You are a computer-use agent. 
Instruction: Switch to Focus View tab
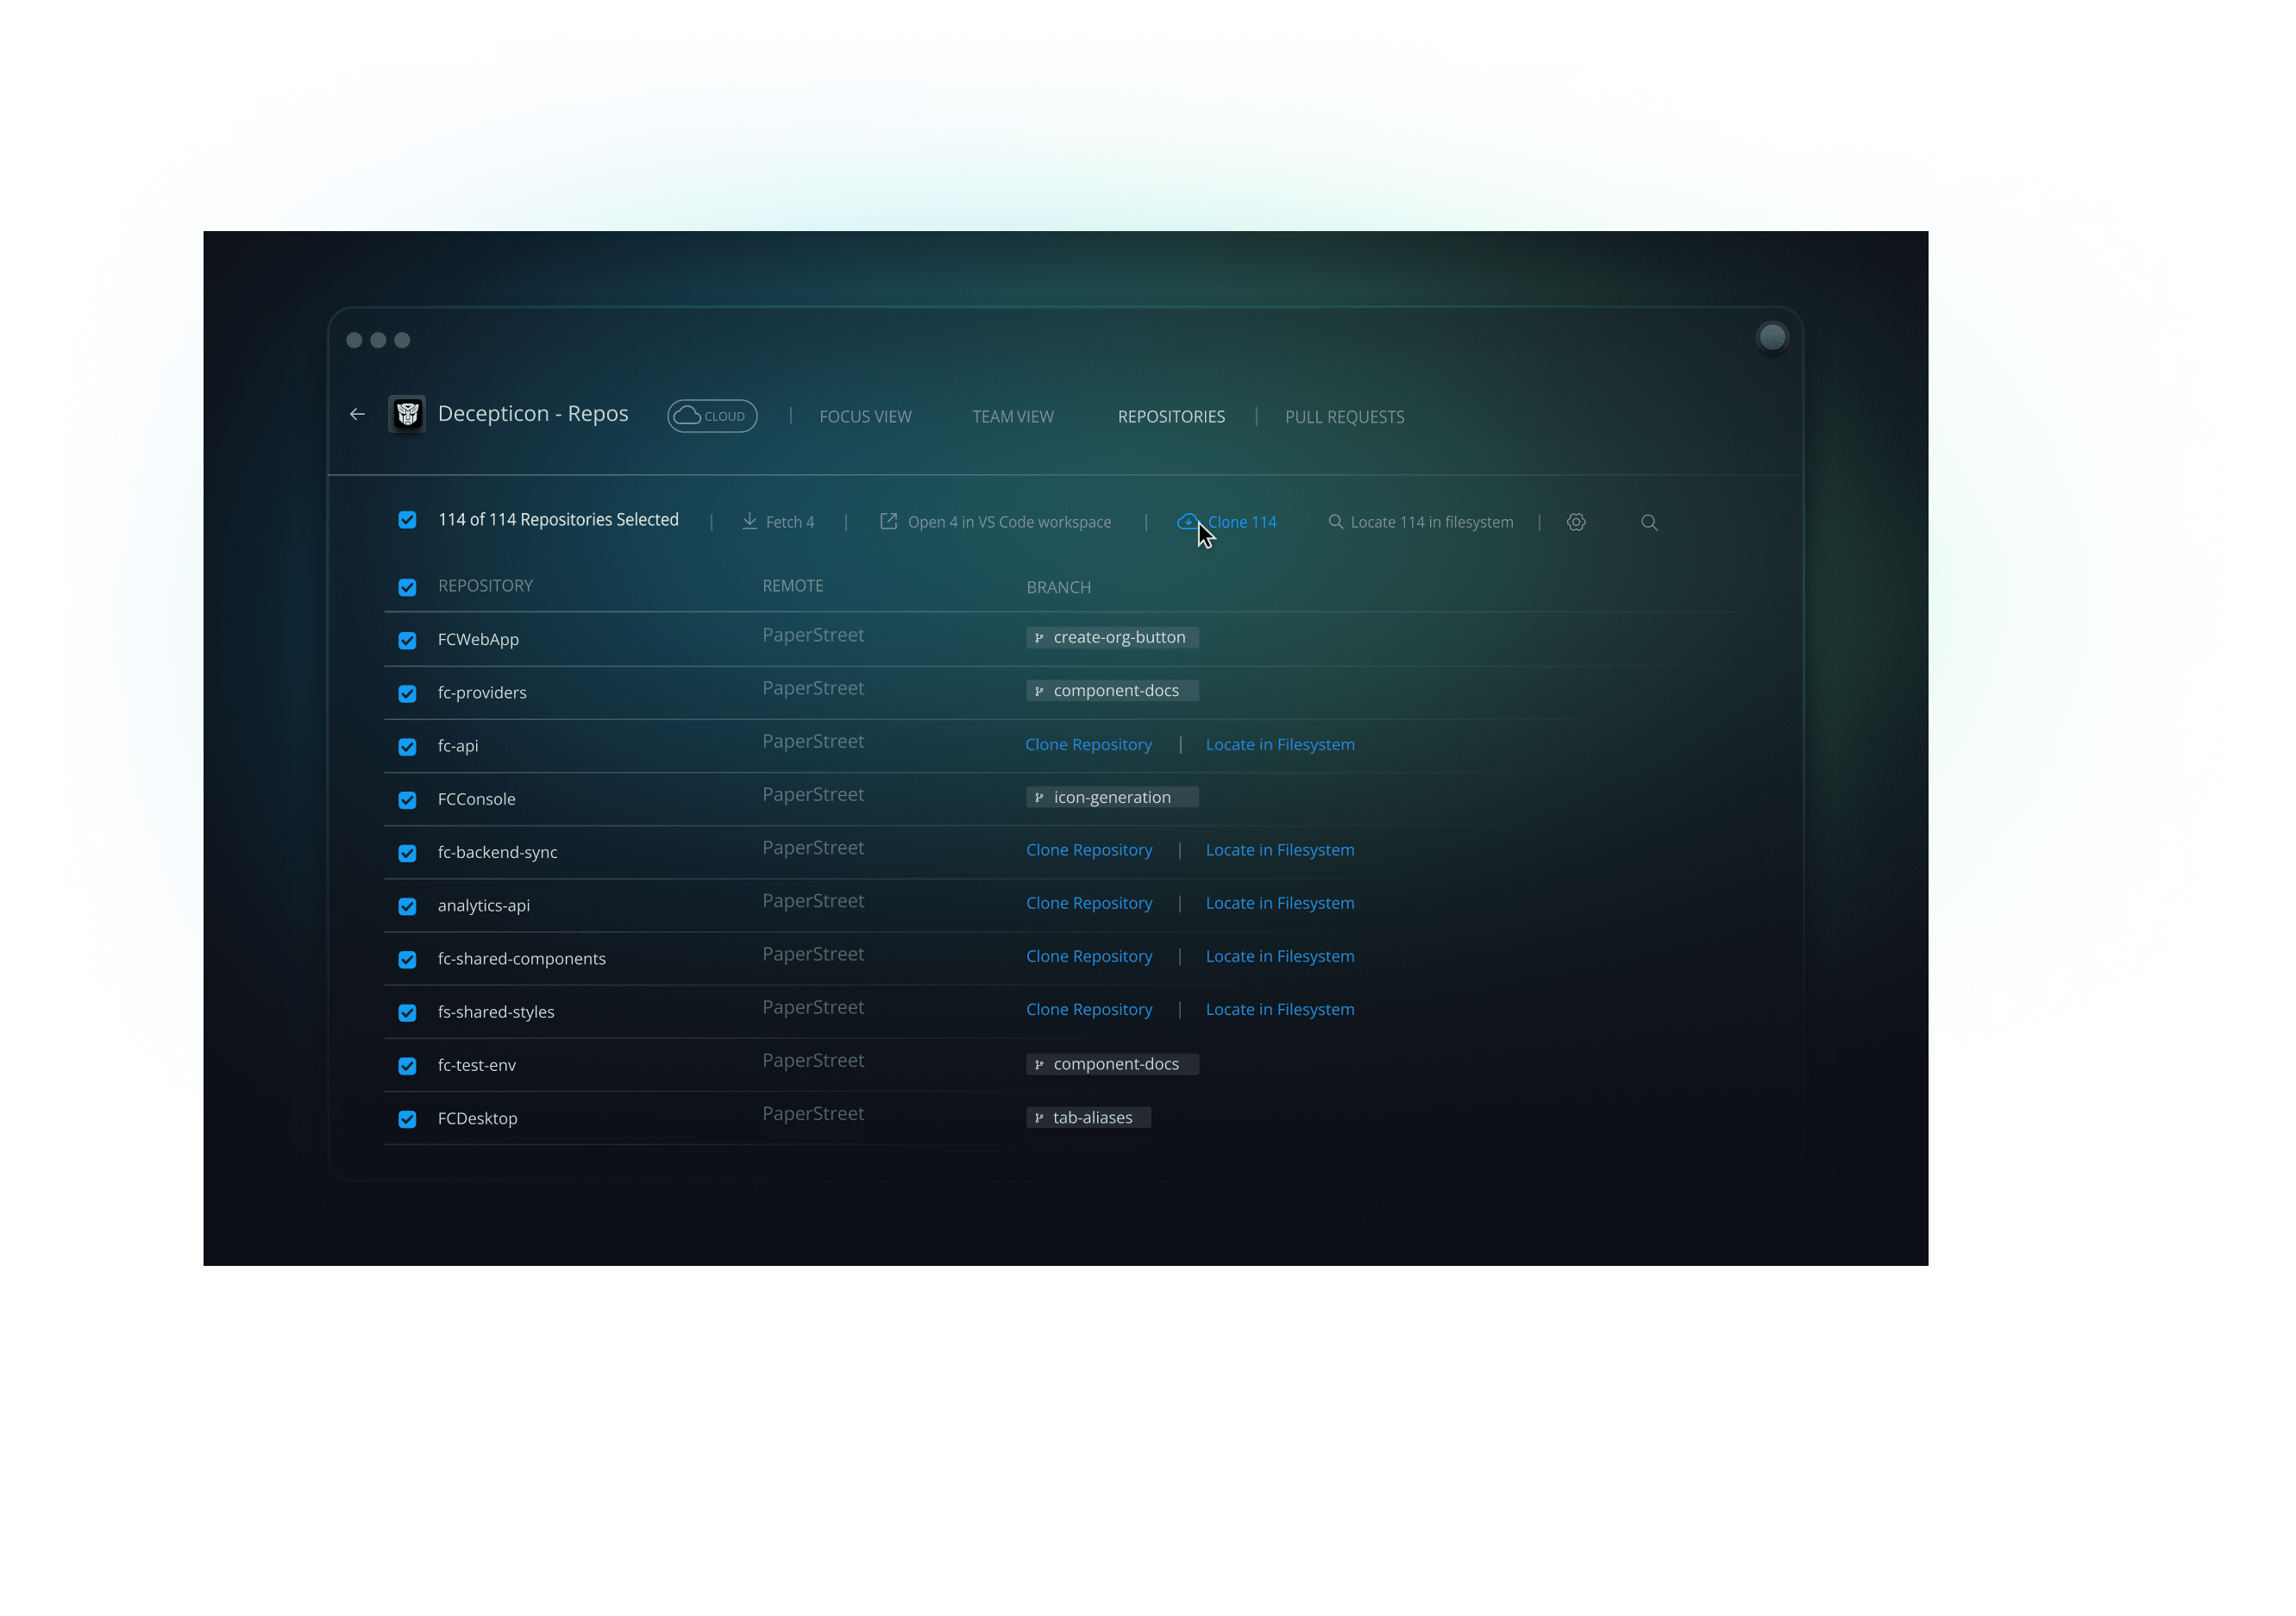point(865,417)
